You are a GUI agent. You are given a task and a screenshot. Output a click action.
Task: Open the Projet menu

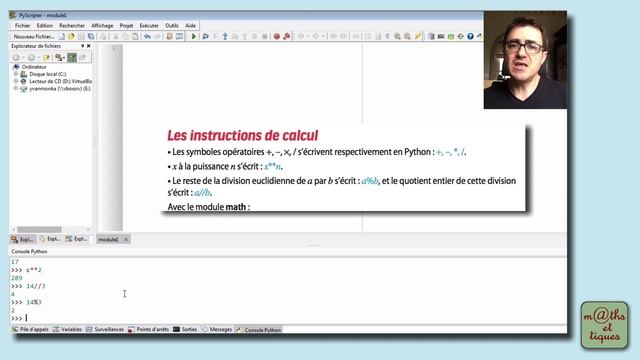click(126, 25)
